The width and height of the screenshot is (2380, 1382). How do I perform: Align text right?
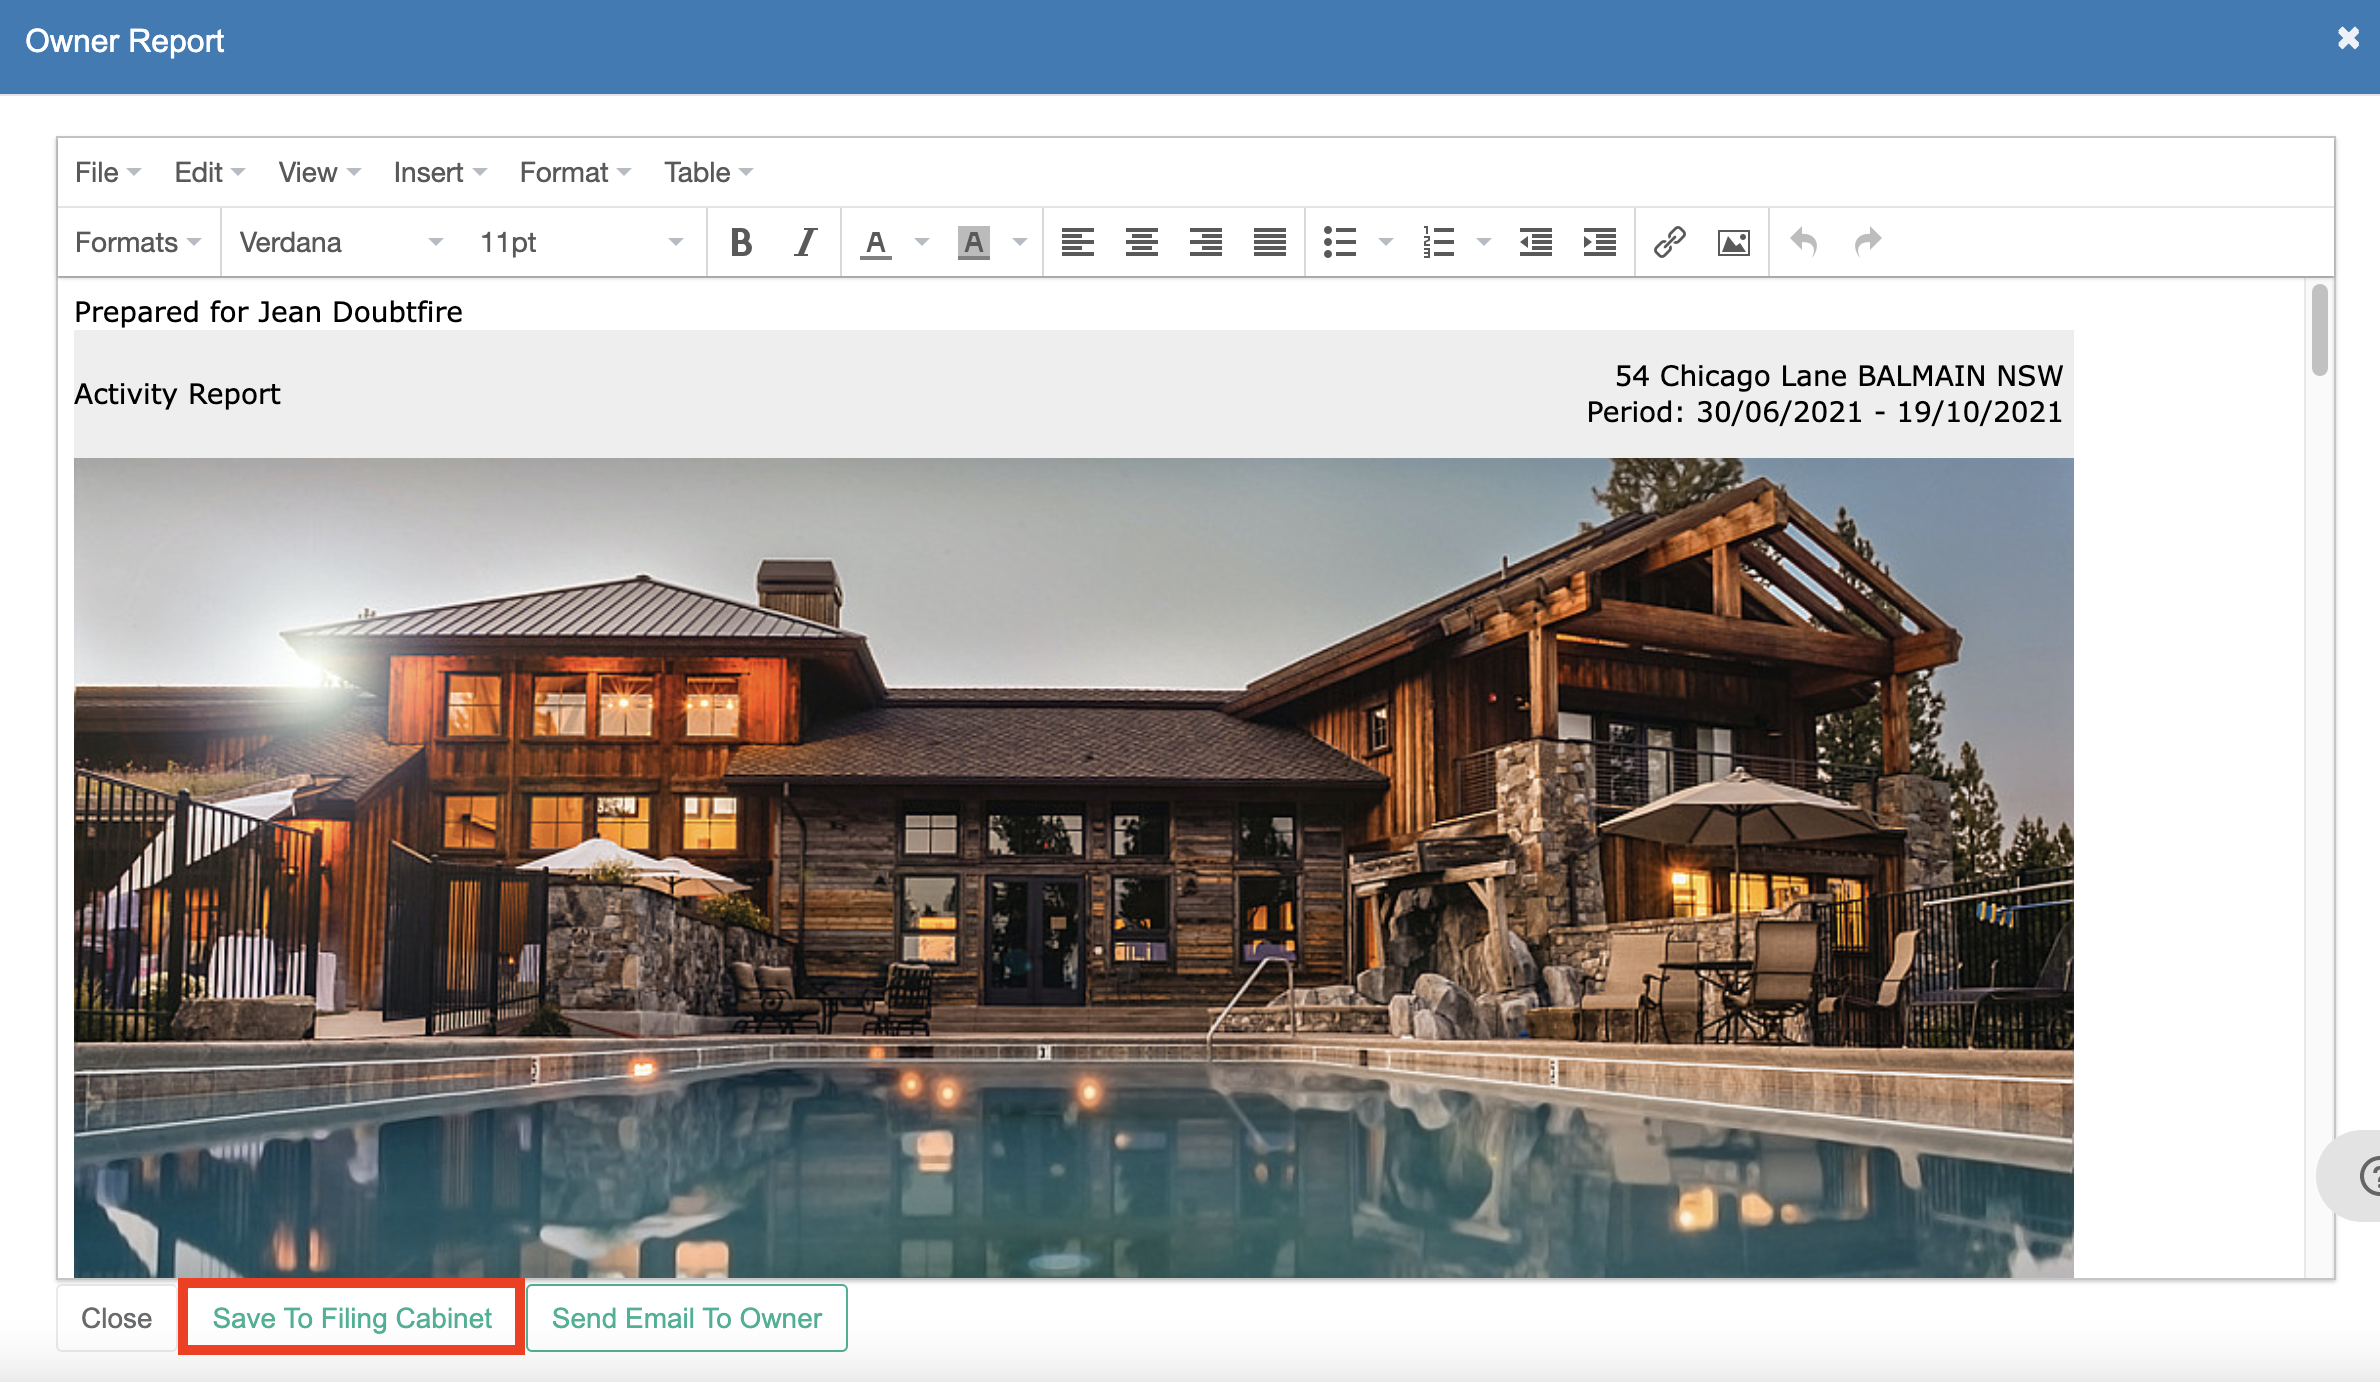pyautogui.click(x=1205, y=242)
